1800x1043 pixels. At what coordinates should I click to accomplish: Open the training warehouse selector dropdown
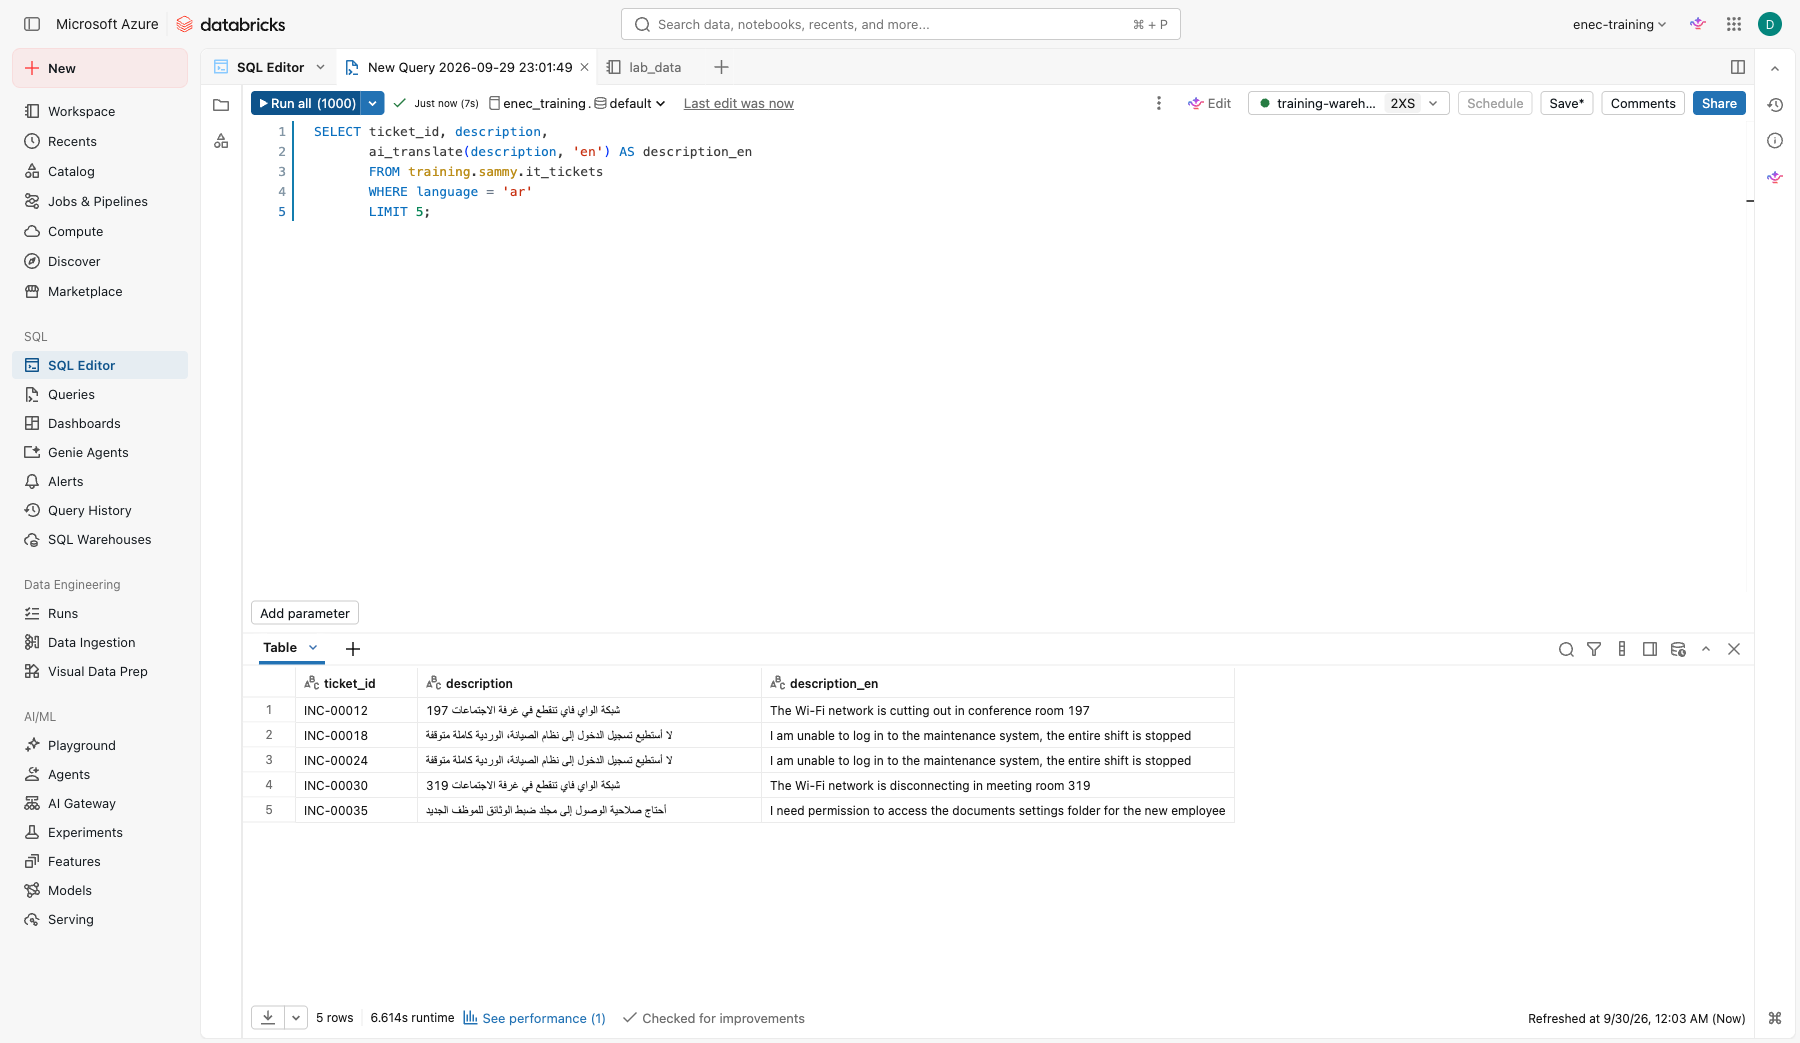click(1348, 103)
